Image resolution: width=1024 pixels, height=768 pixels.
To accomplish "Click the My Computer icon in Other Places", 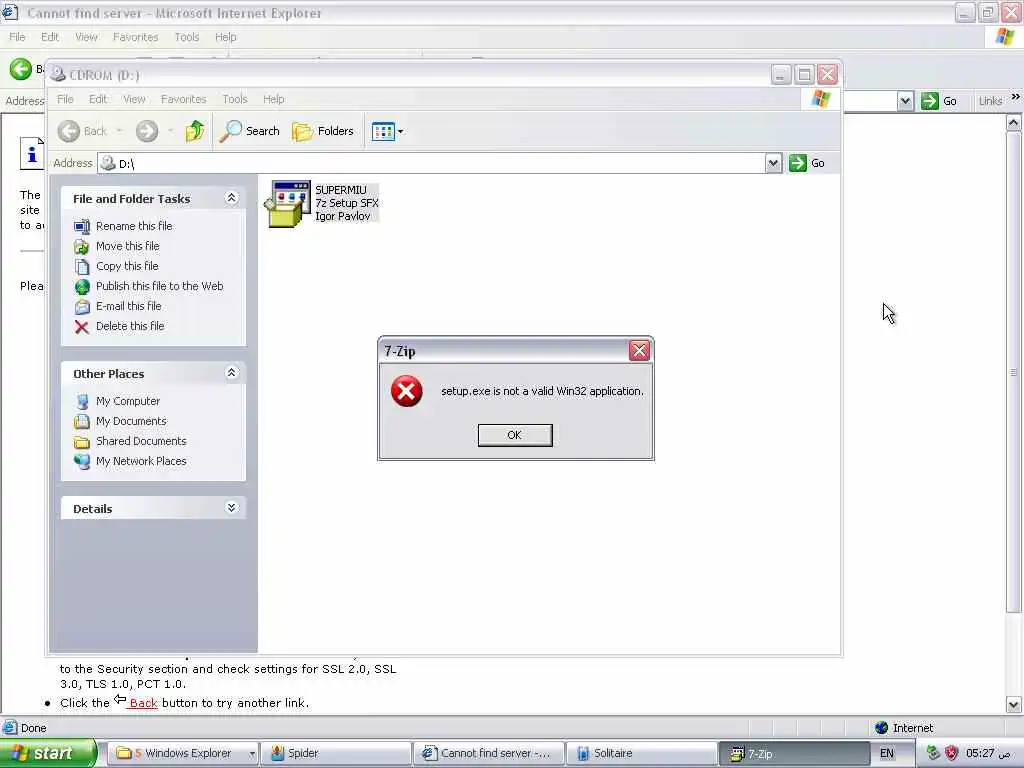I will (x=82, y=402).
